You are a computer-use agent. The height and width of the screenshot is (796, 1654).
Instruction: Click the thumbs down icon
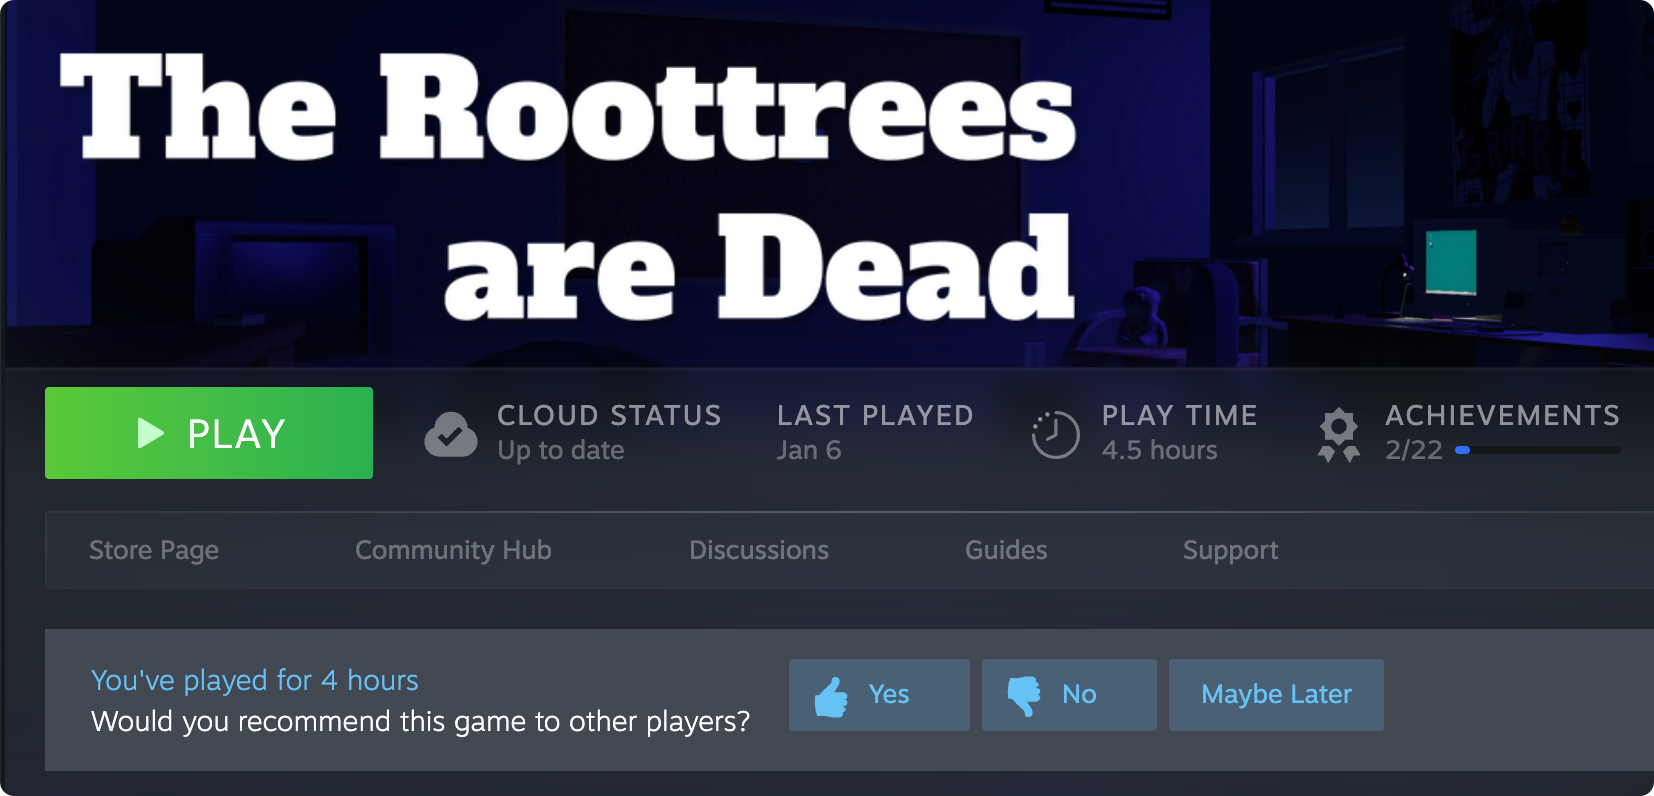[1024, 695]
